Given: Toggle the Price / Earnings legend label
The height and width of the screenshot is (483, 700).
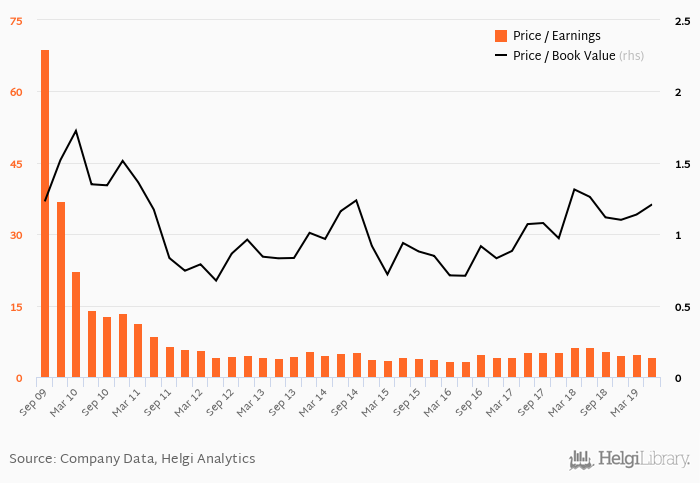Looking at the screenshot, I should coord(556,36).
